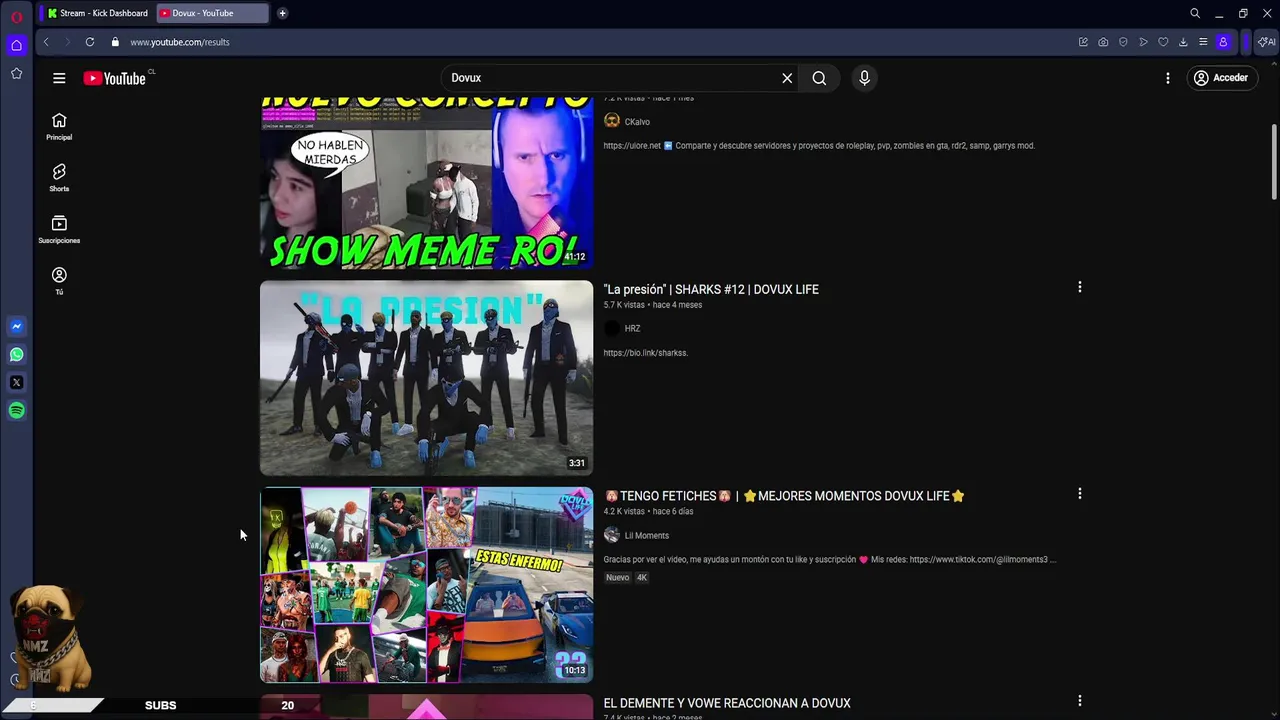Open YouTube settings three-dot menu
The image size is (1280, 720).
point(1168,78)
